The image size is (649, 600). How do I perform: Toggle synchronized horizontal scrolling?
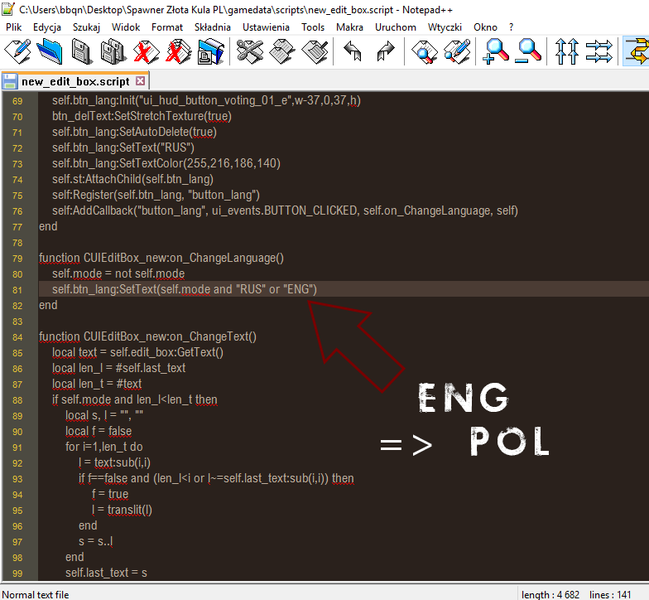click(x=599, y=51)
